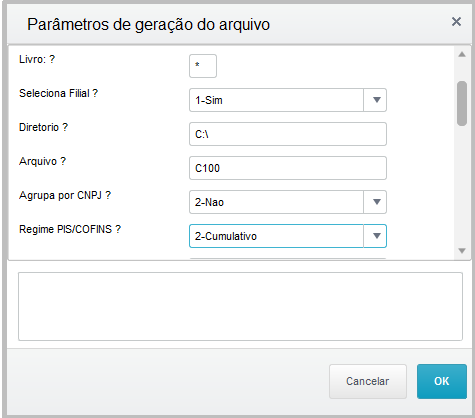This screenshot has height=418, width=475.
Task: Focus the Diretorio text field
Action: pyautogui.click(x=288, y=134)
